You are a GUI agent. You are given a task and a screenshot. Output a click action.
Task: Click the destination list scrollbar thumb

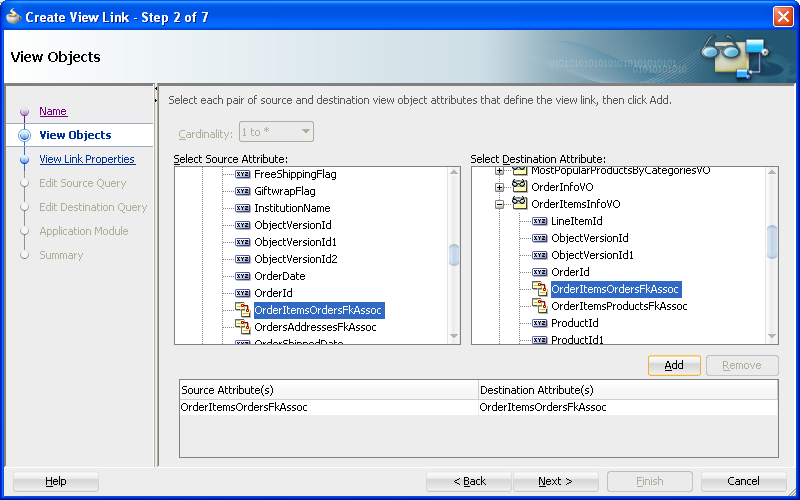[771, 241]
